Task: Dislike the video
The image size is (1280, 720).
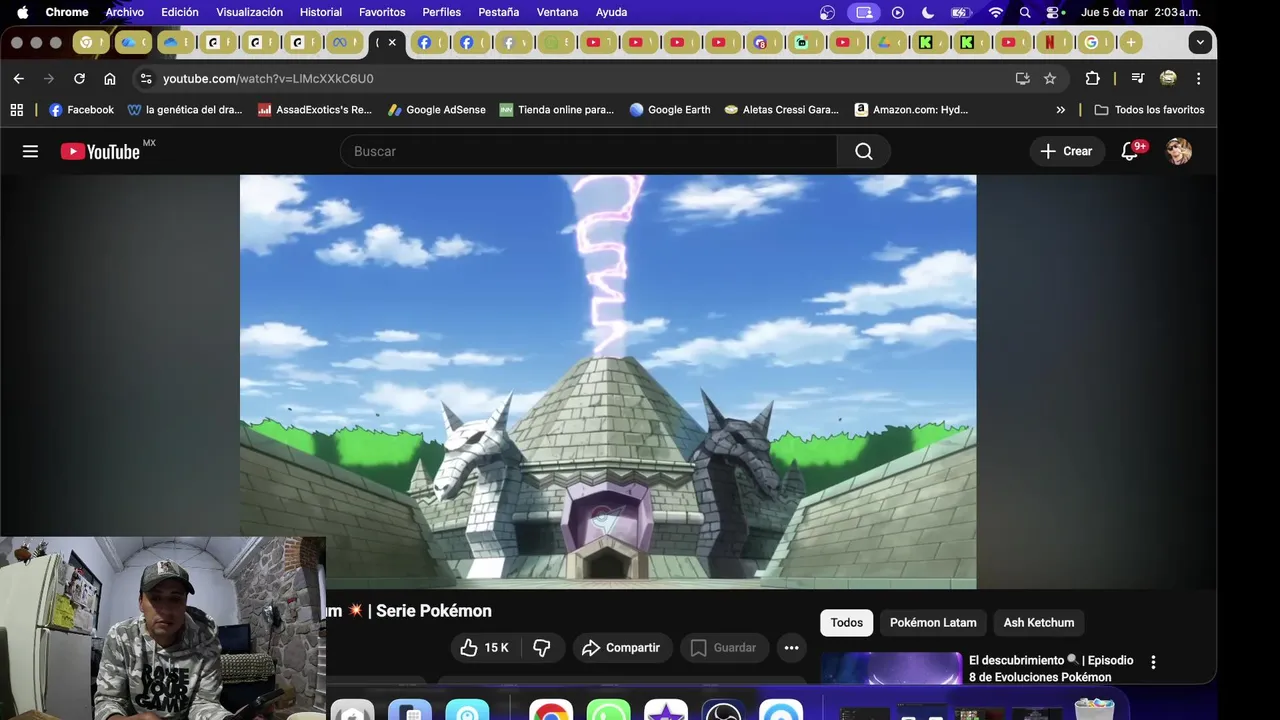Action: point(542,648)
